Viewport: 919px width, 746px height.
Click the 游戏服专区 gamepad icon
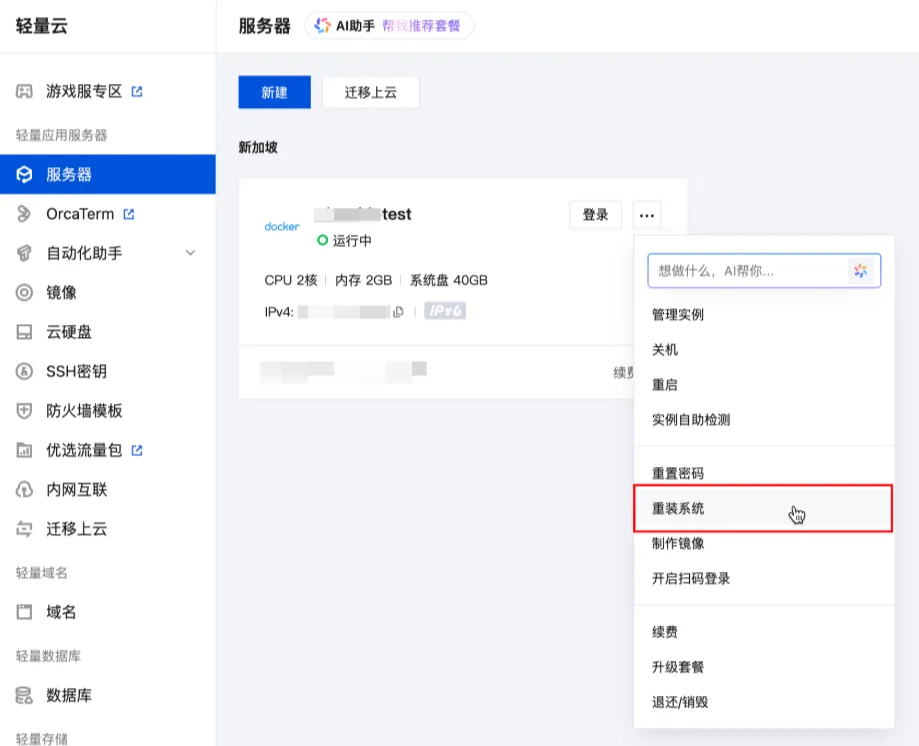24,91
